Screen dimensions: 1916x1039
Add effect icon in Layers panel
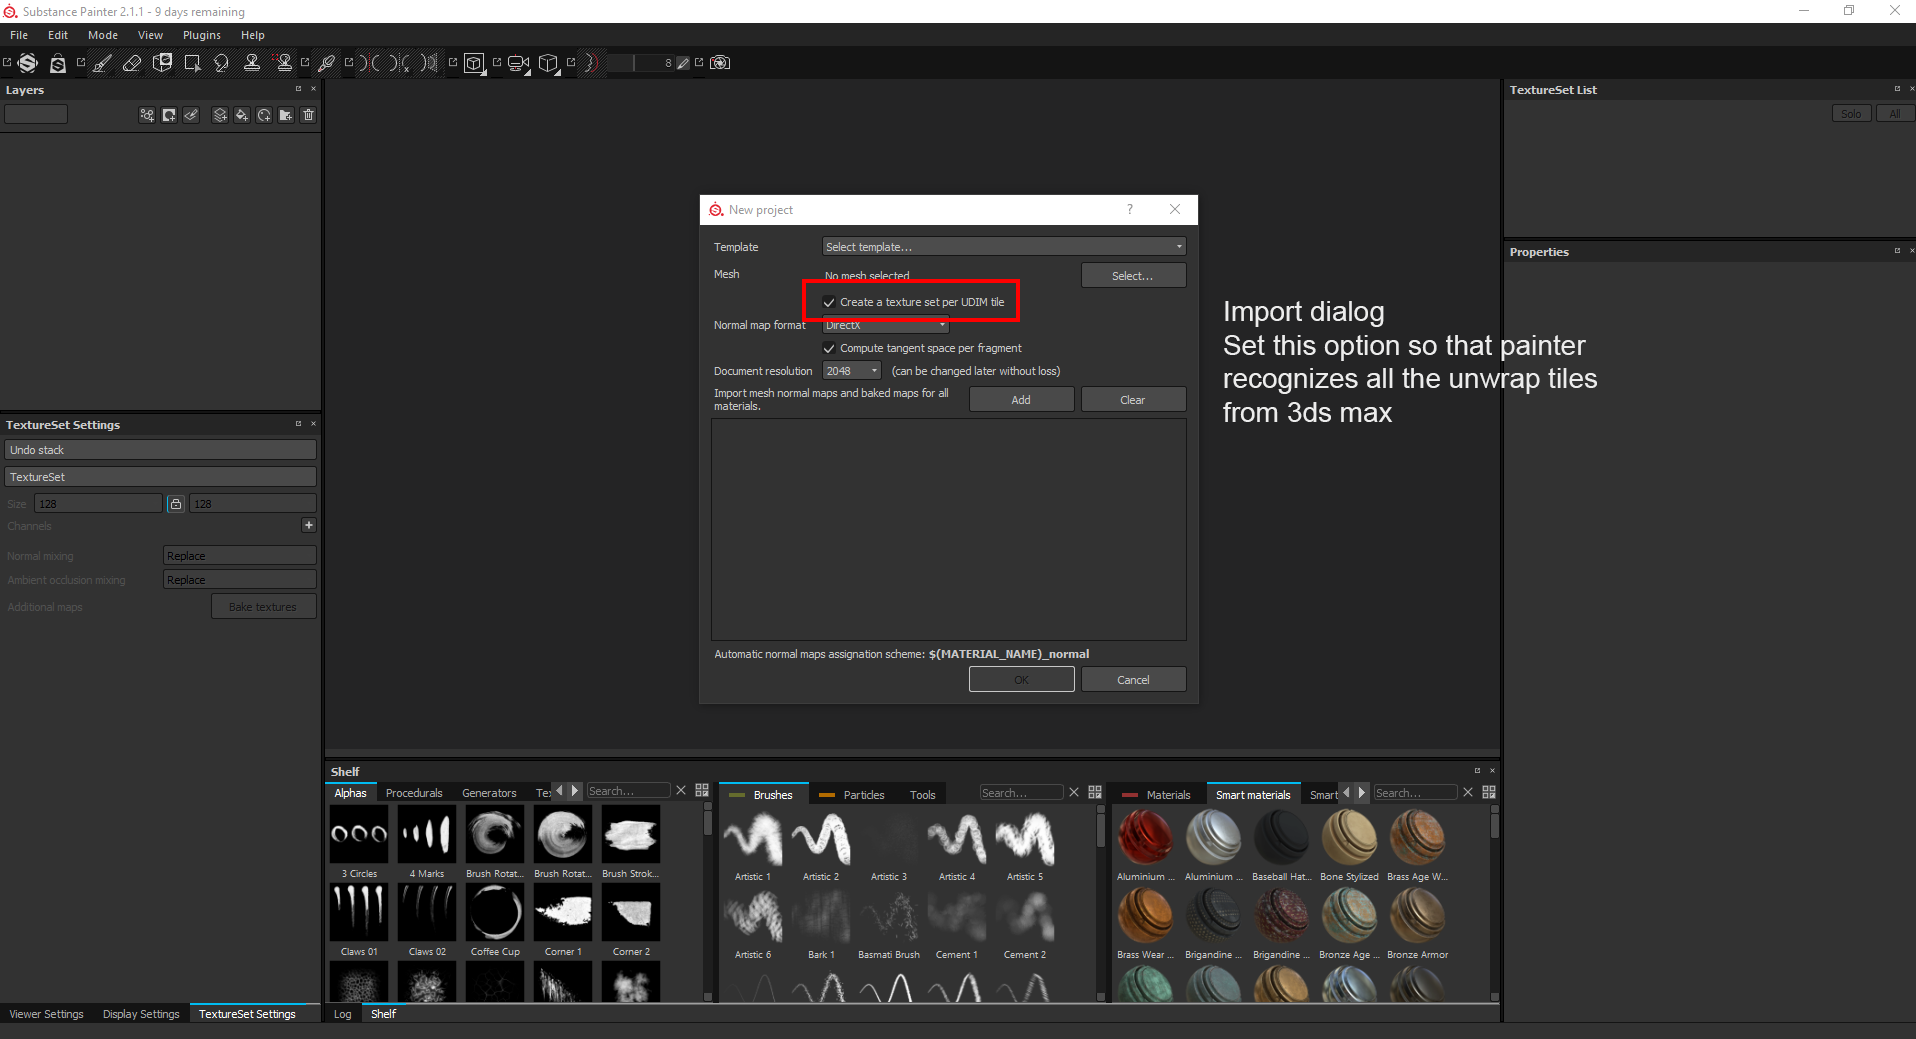pos(147,115)
